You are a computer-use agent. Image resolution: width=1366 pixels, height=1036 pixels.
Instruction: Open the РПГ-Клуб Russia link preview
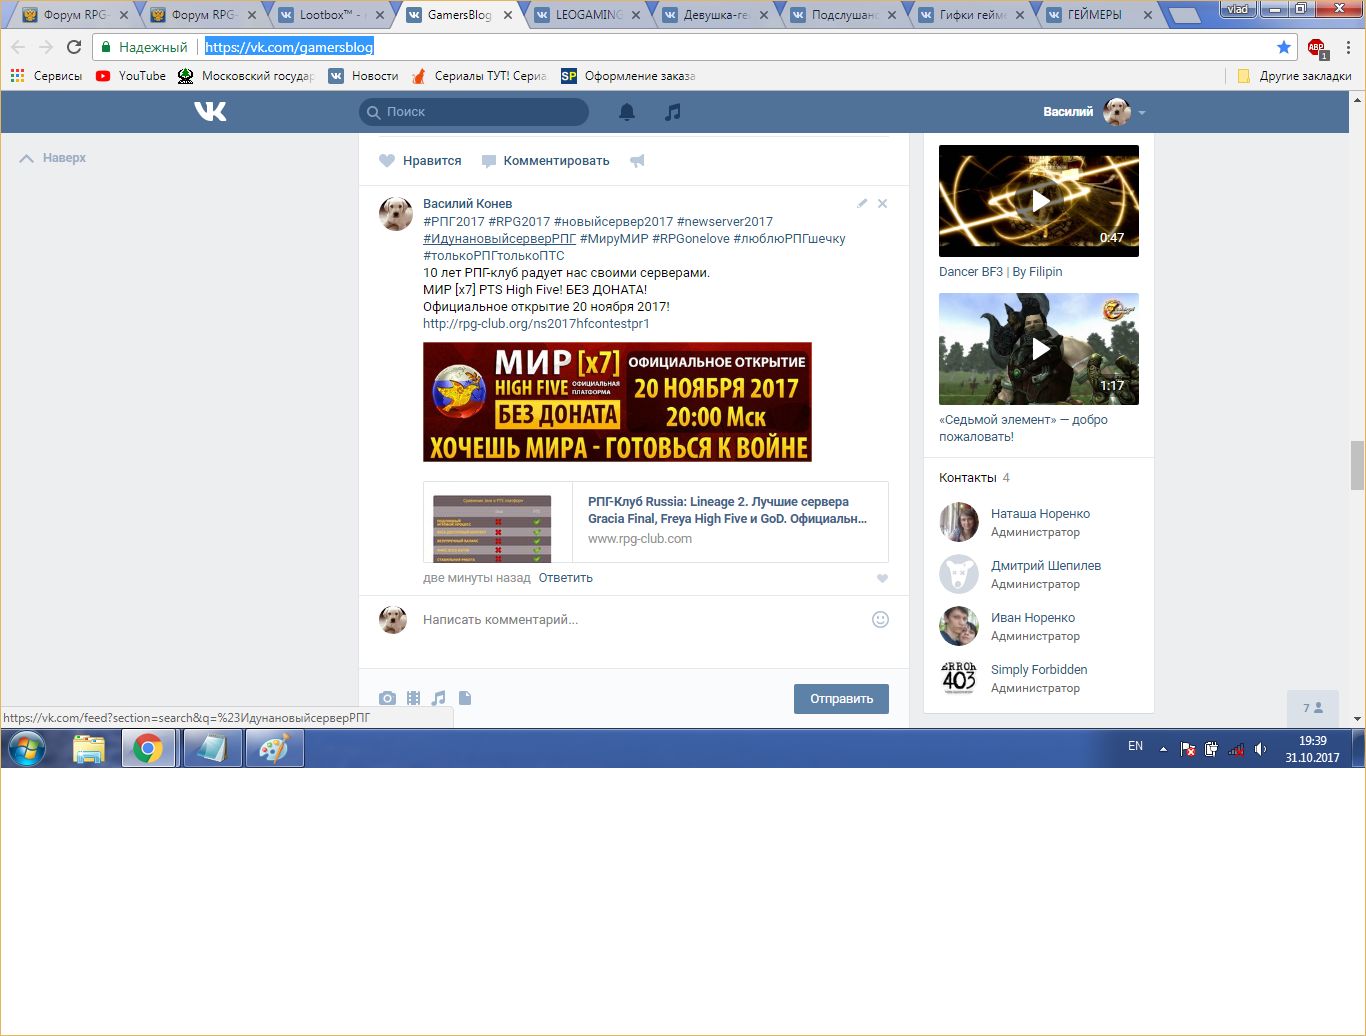coord(656,522)
